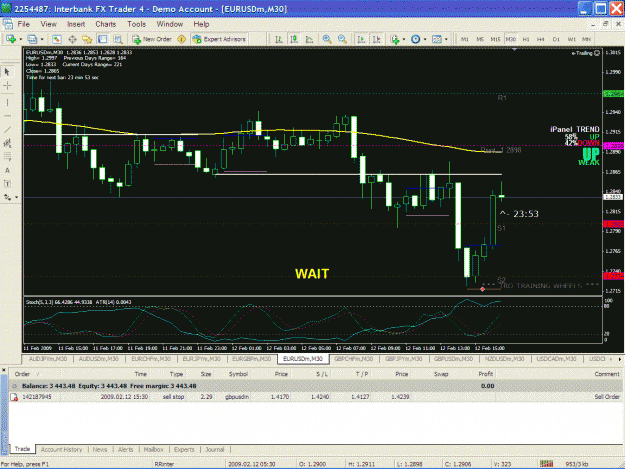Toggle the Data Window crosshair-target icon

(72, 39)
